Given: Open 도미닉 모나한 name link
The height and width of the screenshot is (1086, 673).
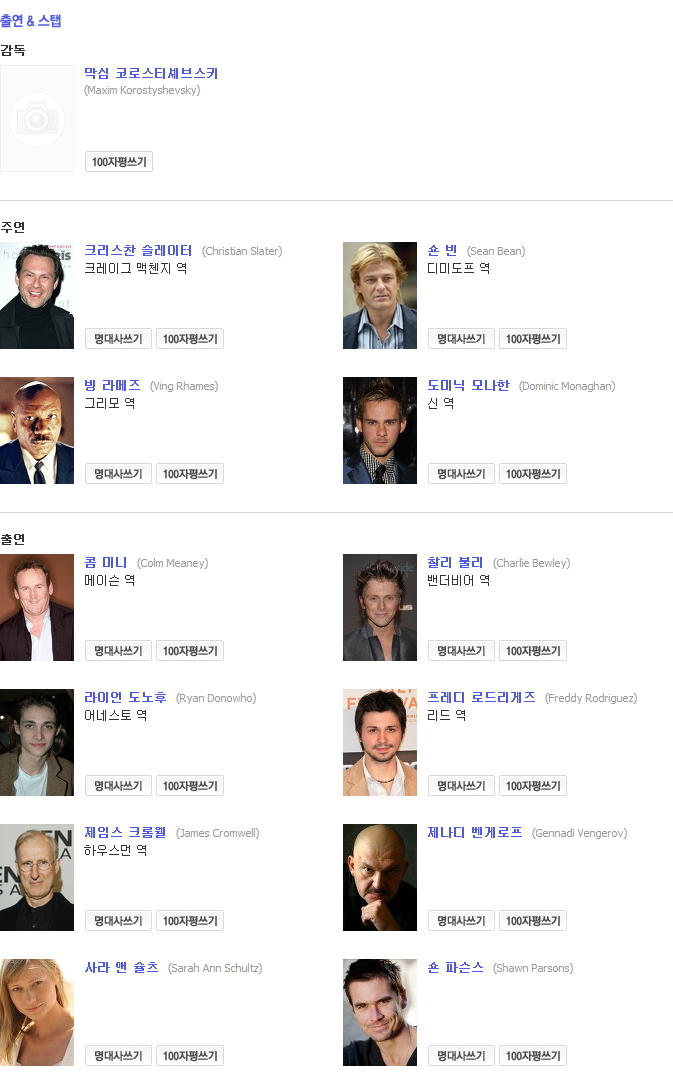Looking at the screenshot, I should [468, 385].
